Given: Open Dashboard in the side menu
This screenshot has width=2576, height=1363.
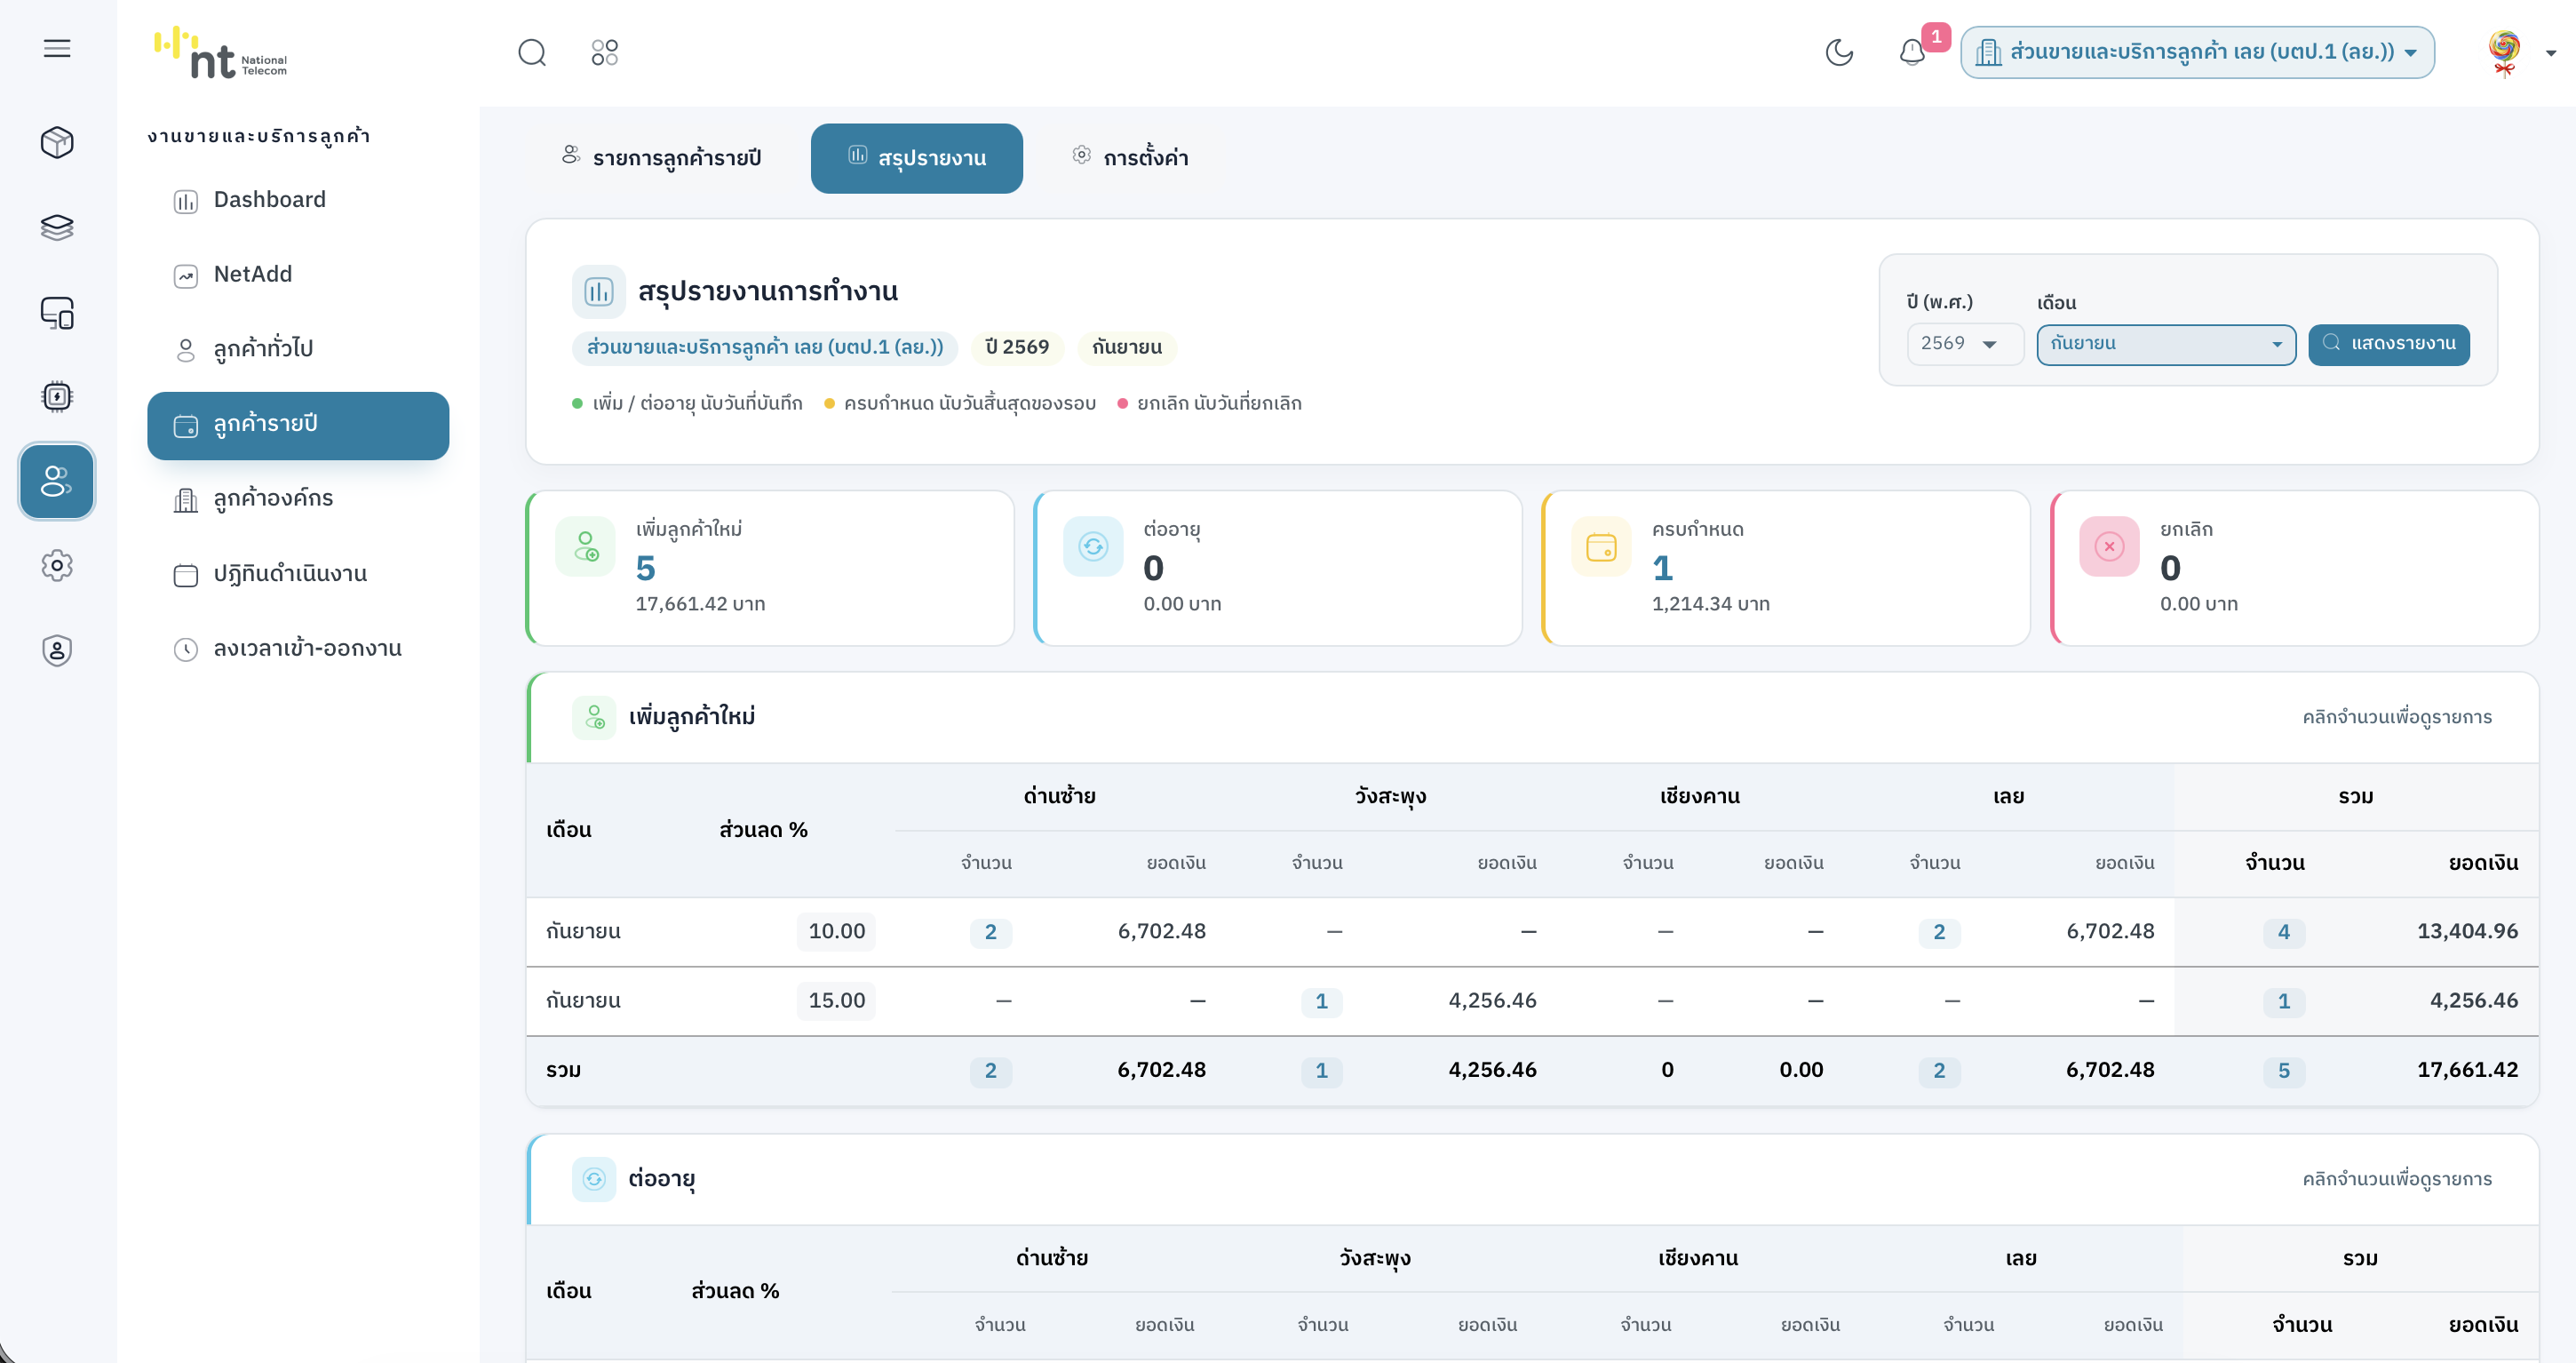Looking at the screenshot, I should (298, 200).
